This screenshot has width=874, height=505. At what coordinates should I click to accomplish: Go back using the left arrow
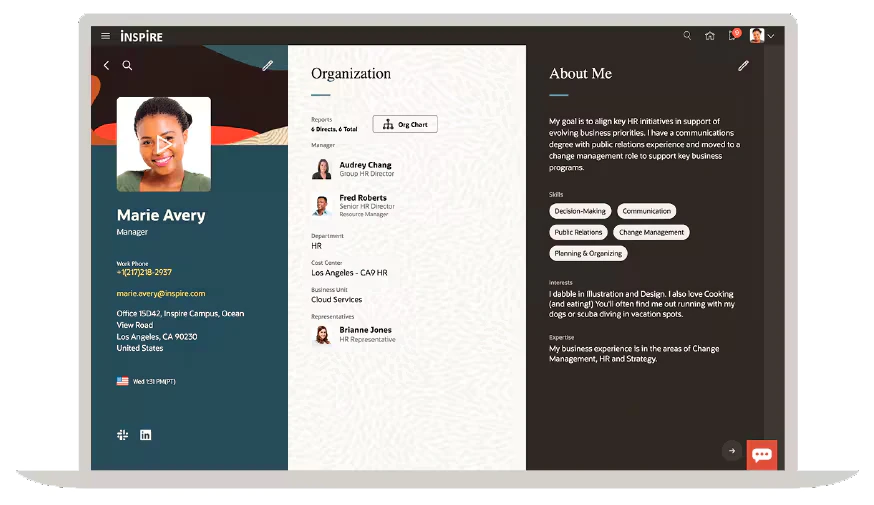click(x=106, y=65)
